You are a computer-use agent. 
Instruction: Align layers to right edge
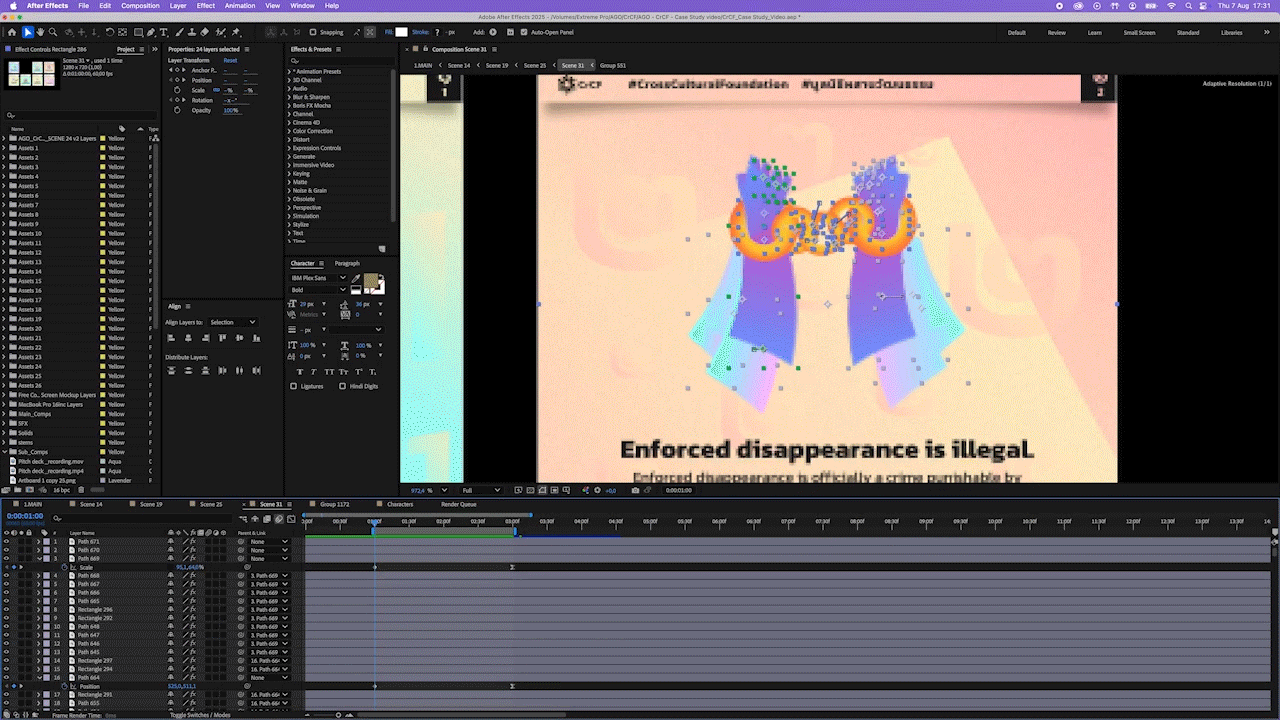205,338
